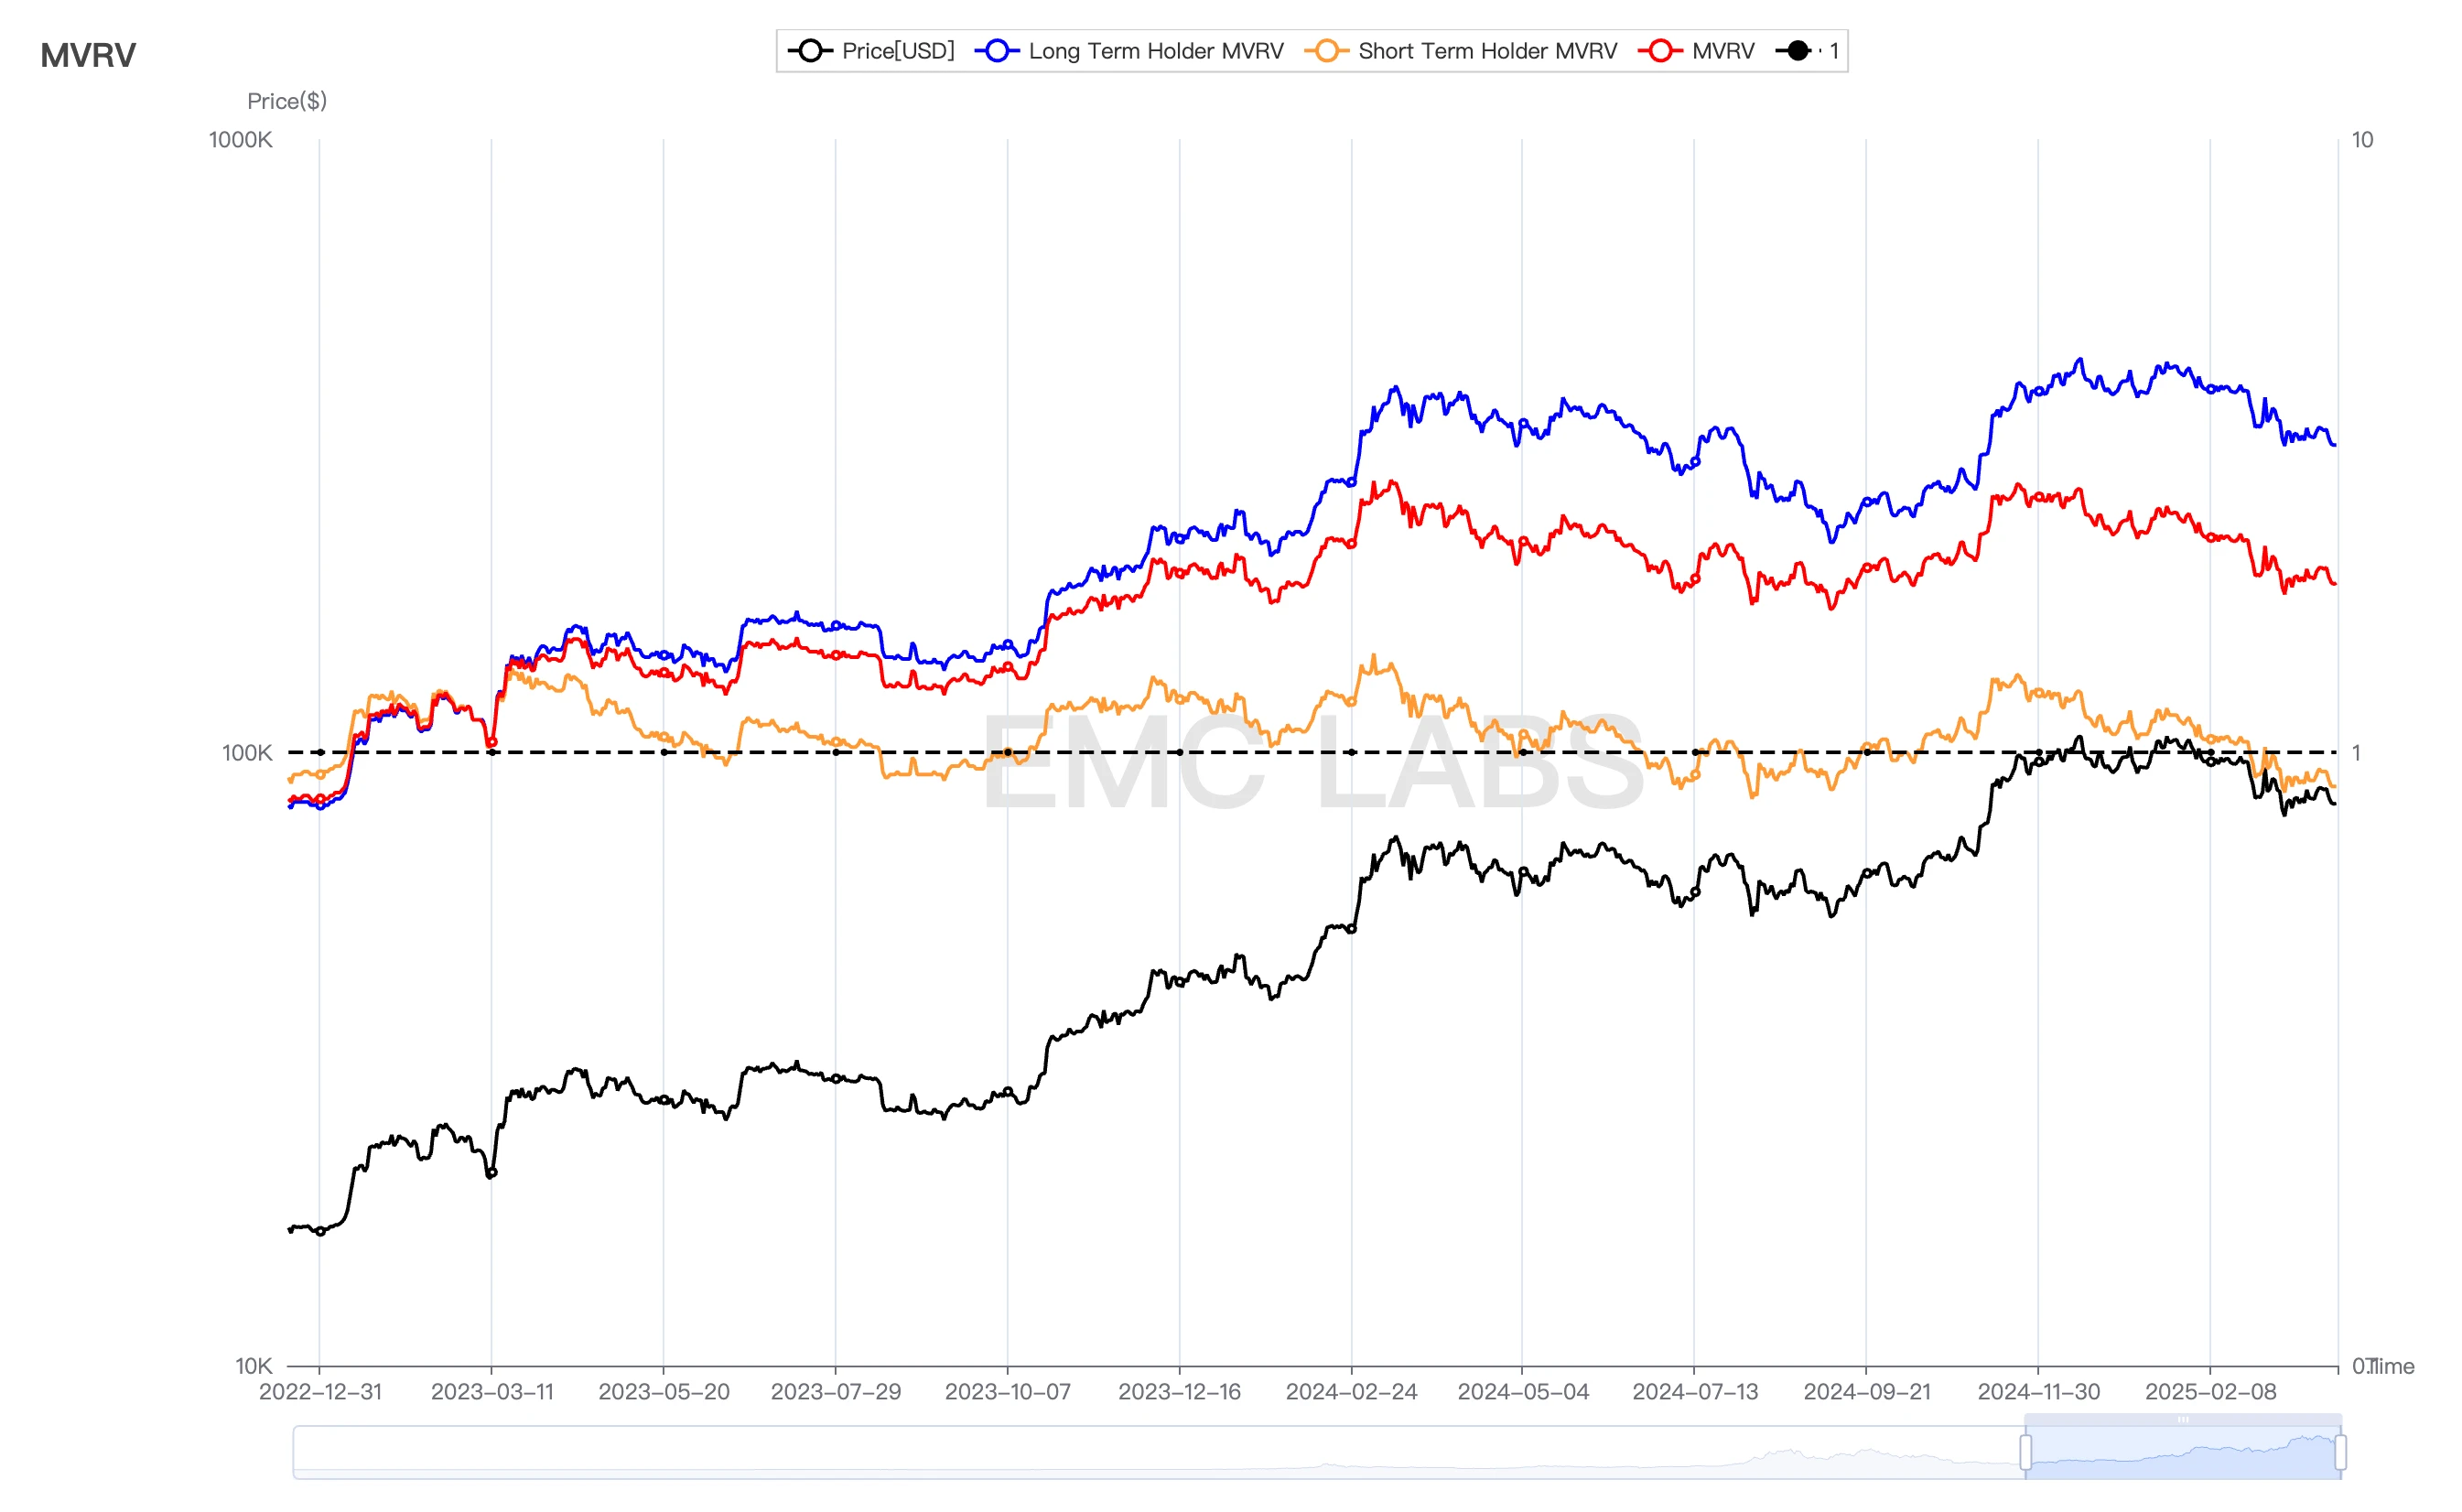Click the left handle of the zoom slider
This screenshot has height=1512, width=2462.
[2026, 1452]
